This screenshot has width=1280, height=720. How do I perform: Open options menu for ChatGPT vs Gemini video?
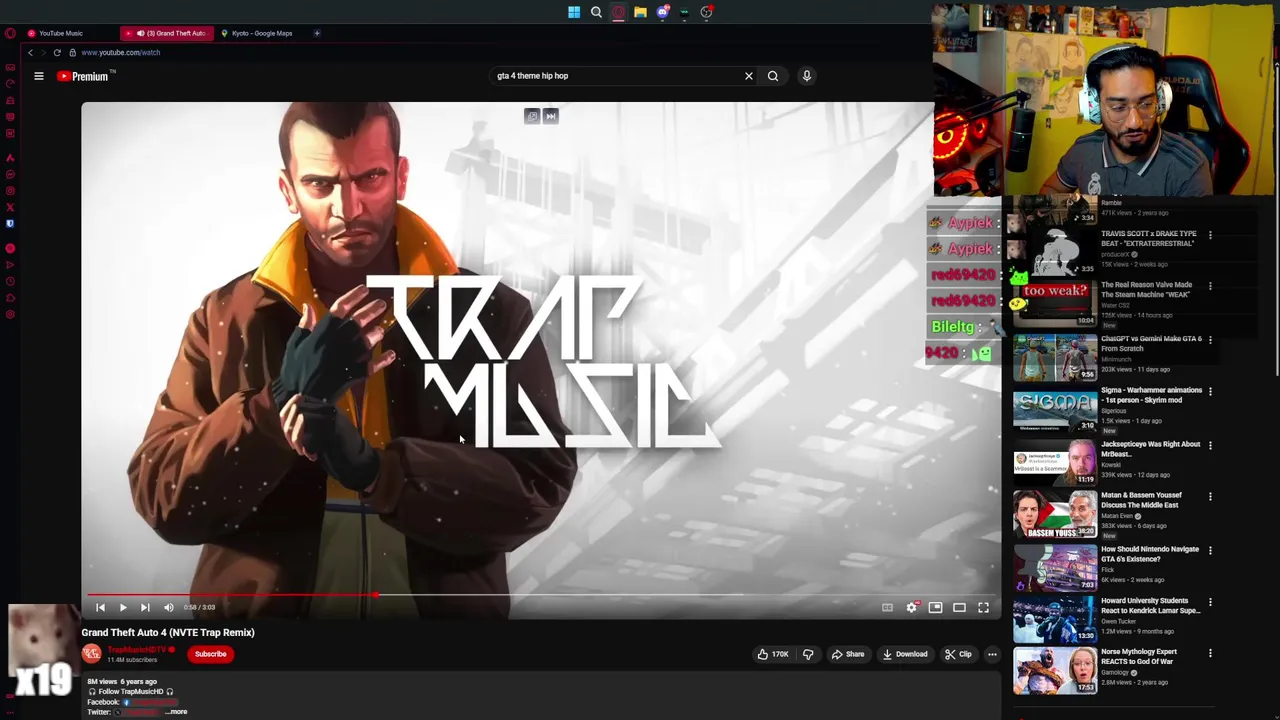pos(1210,340)
